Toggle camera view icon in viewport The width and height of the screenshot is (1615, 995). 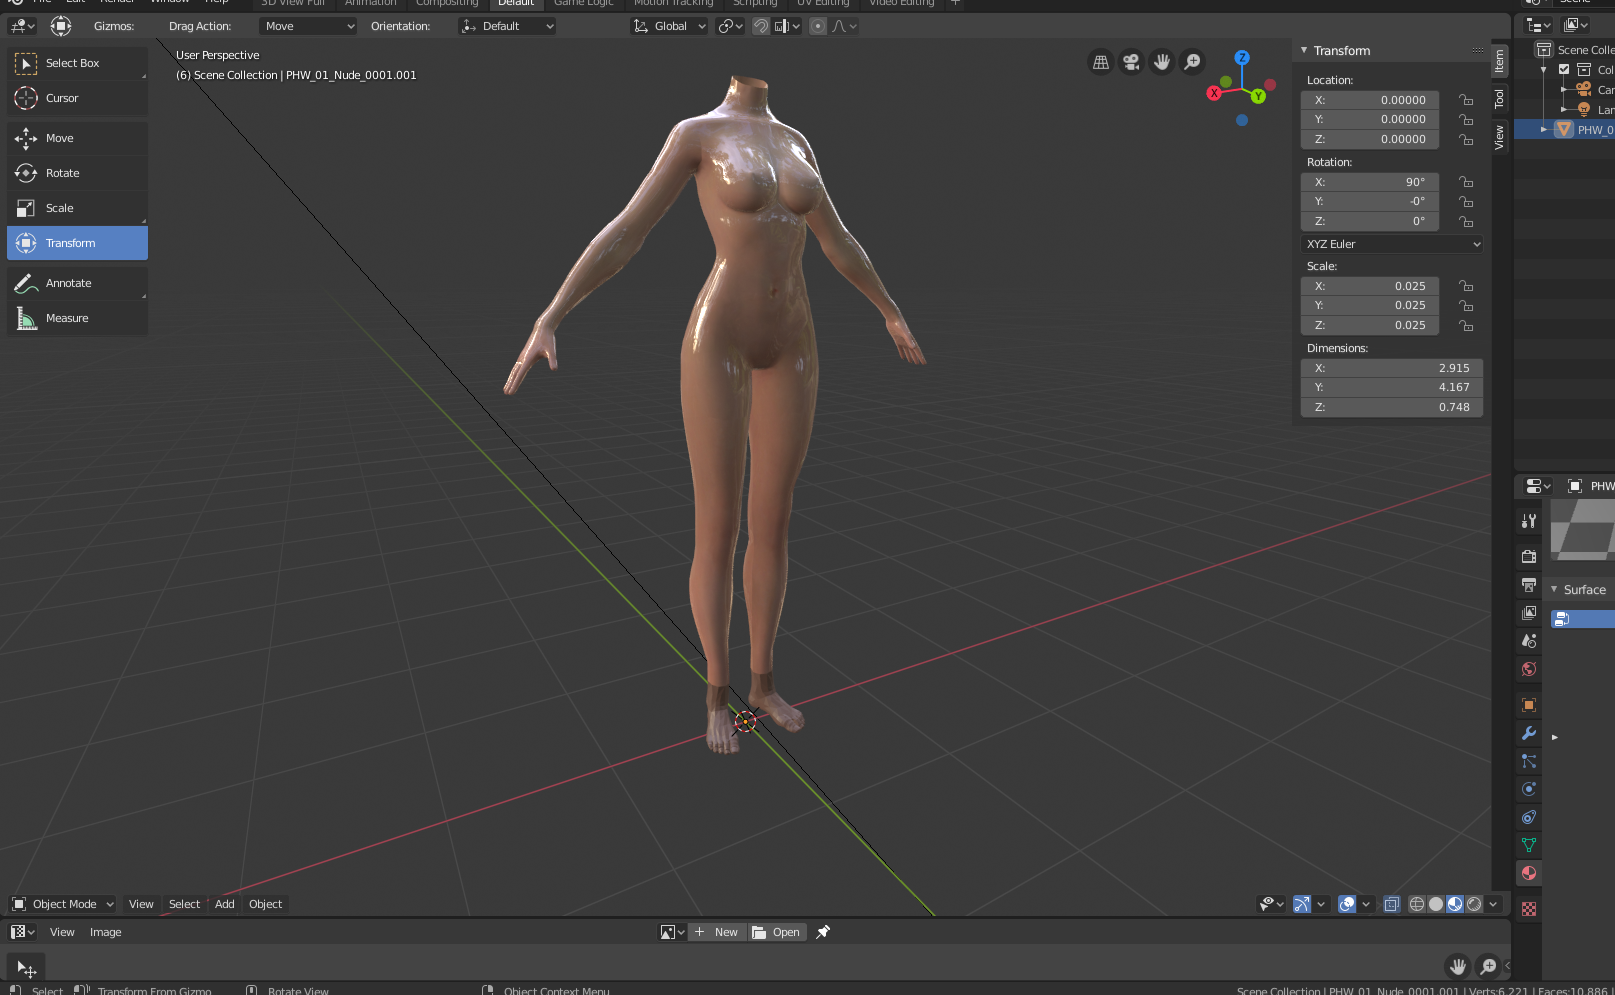(1131, 62)
